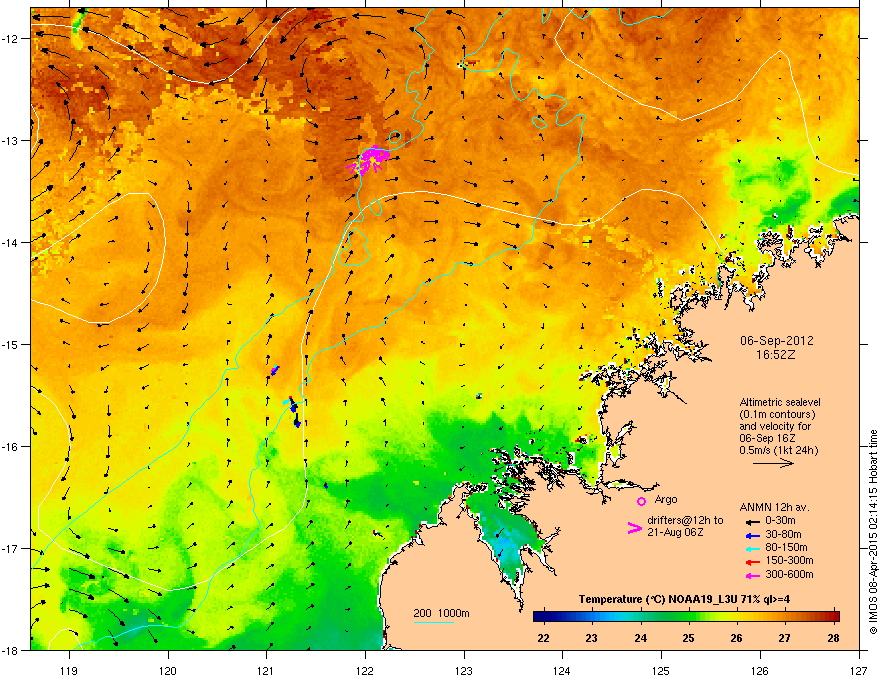Click the temperature color bar near 22

tap(544, 616)
